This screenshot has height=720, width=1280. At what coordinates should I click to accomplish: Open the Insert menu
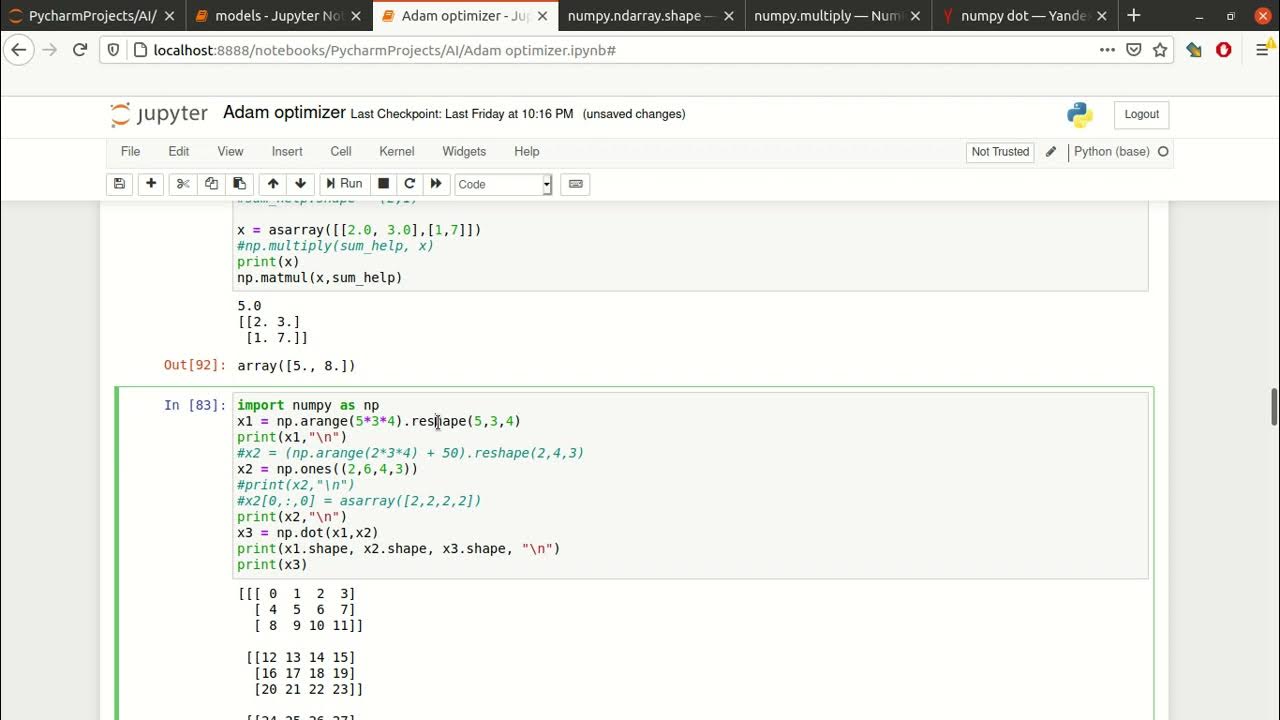pyautogui.click(x=287, y=152)
